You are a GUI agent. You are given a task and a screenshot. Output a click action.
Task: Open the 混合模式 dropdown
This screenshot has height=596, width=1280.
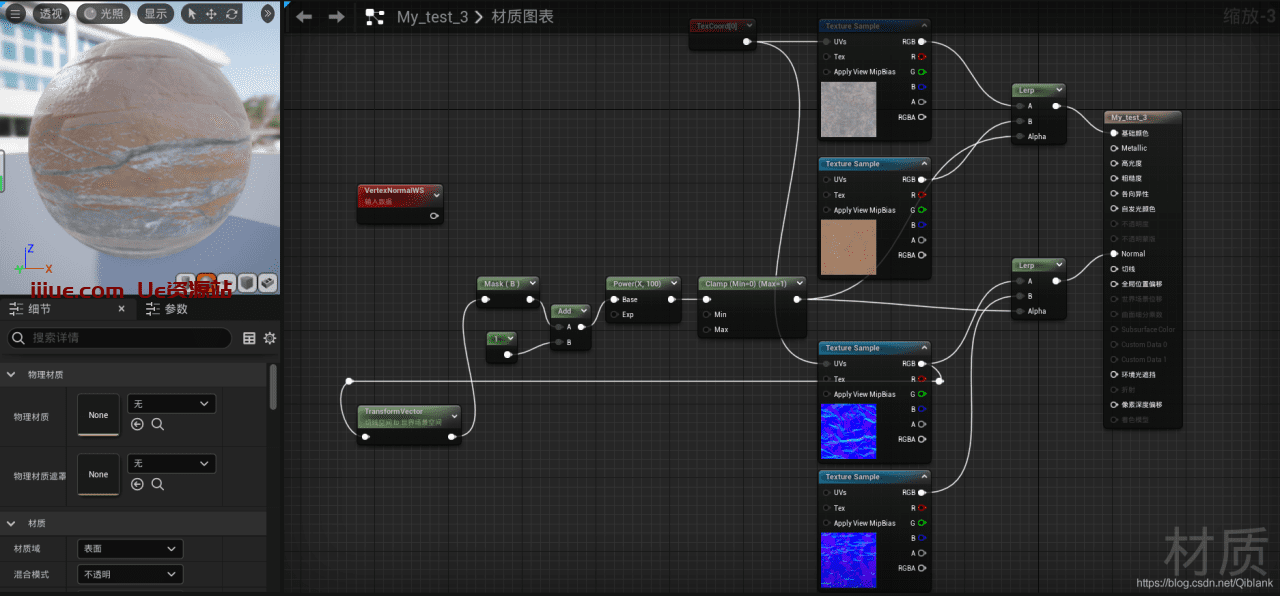coord(130,575)
